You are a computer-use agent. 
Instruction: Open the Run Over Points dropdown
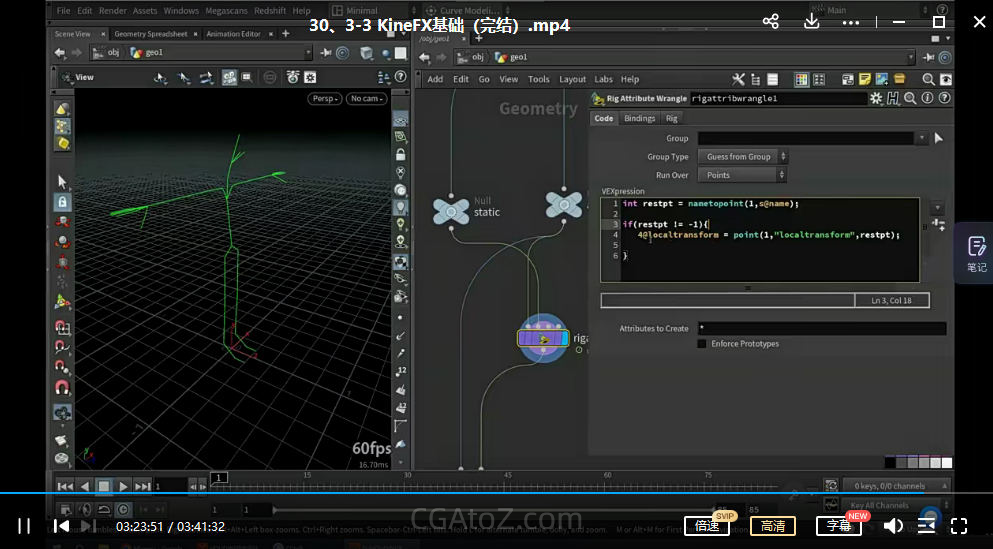point(743,175)
